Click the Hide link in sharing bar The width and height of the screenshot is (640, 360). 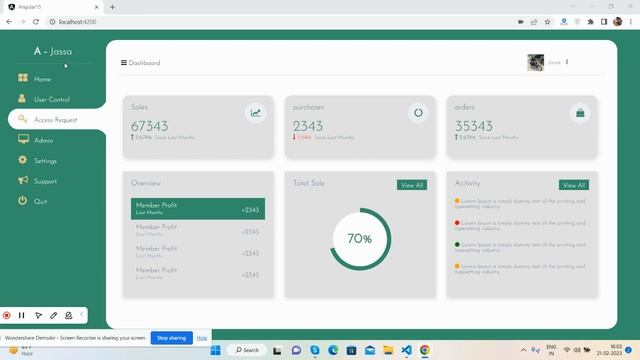tap(202, 338)
